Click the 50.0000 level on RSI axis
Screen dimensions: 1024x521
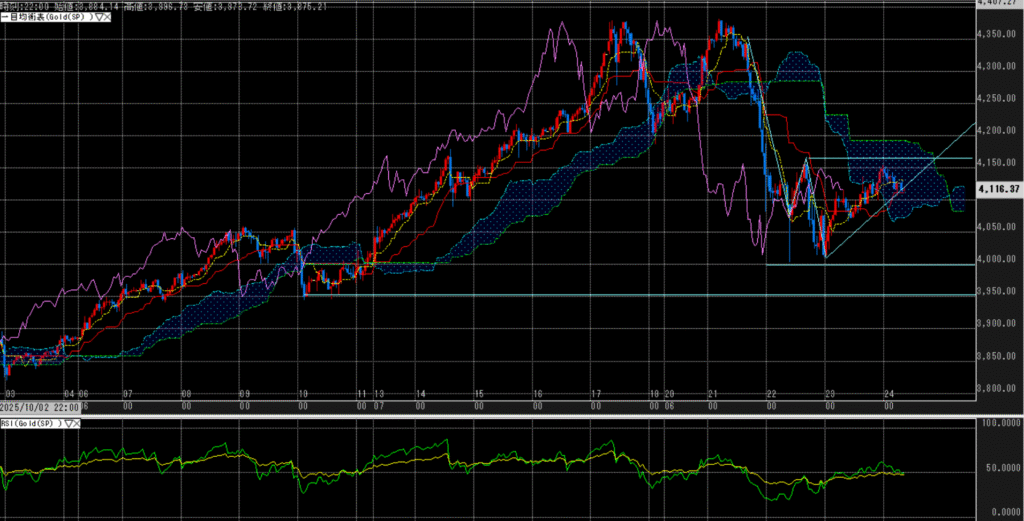pyautogui.click(x=1000, y=467)
